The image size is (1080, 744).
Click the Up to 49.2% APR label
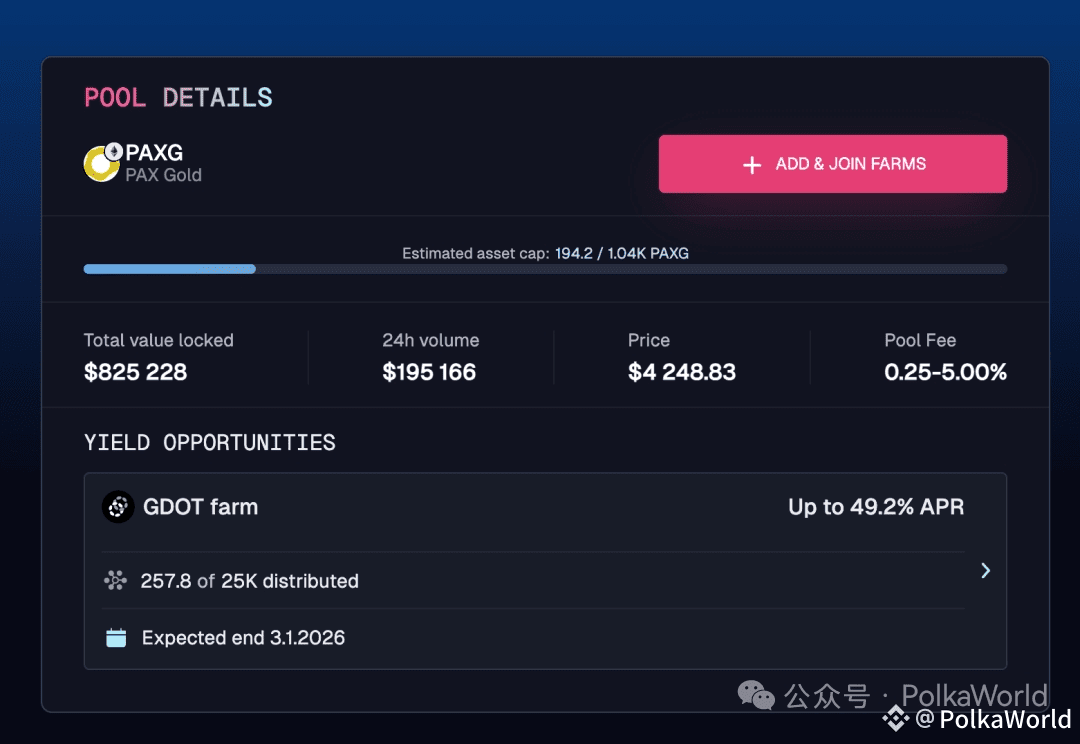876,507
